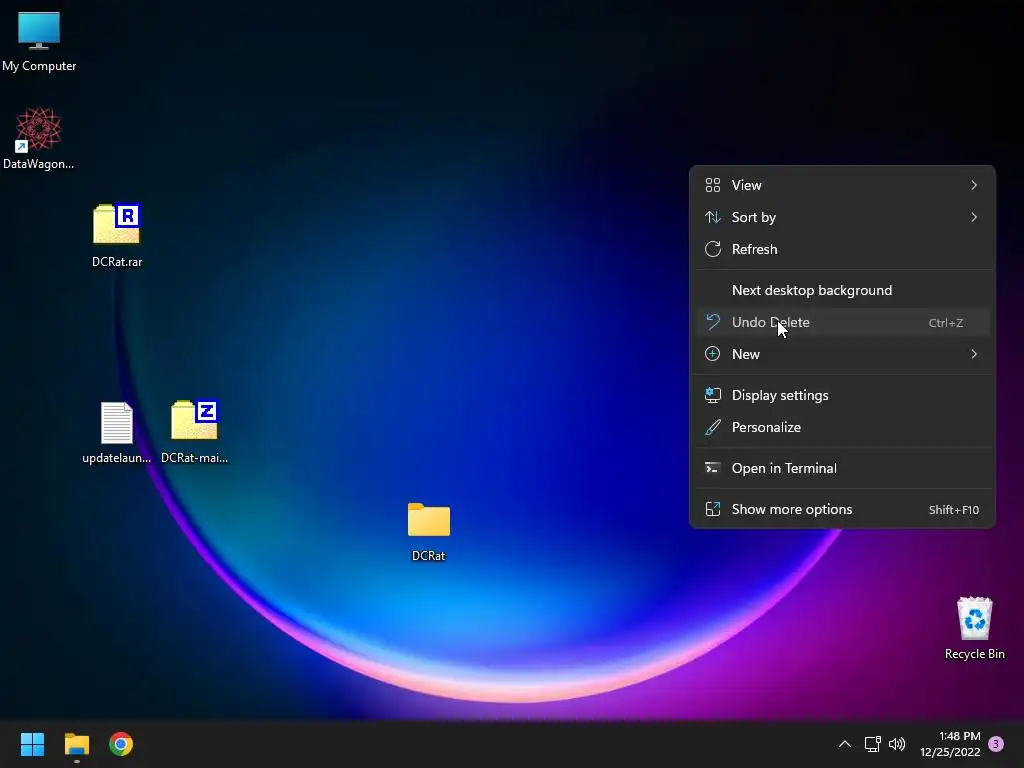Click the My Computer label text
The height and width of the screenshot is (768, 1024).
(39, 66)
